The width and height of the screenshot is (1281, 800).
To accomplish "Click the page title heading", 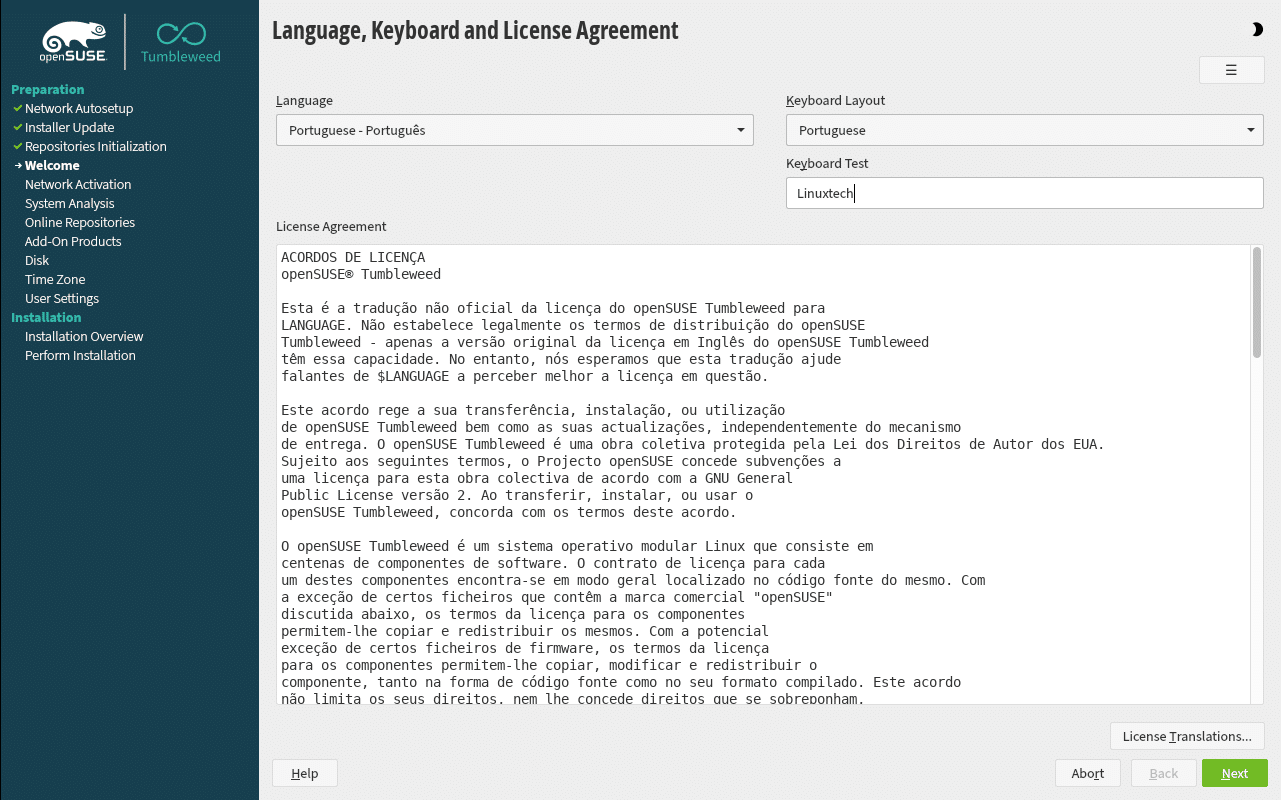I will click(x=475, y=30).
